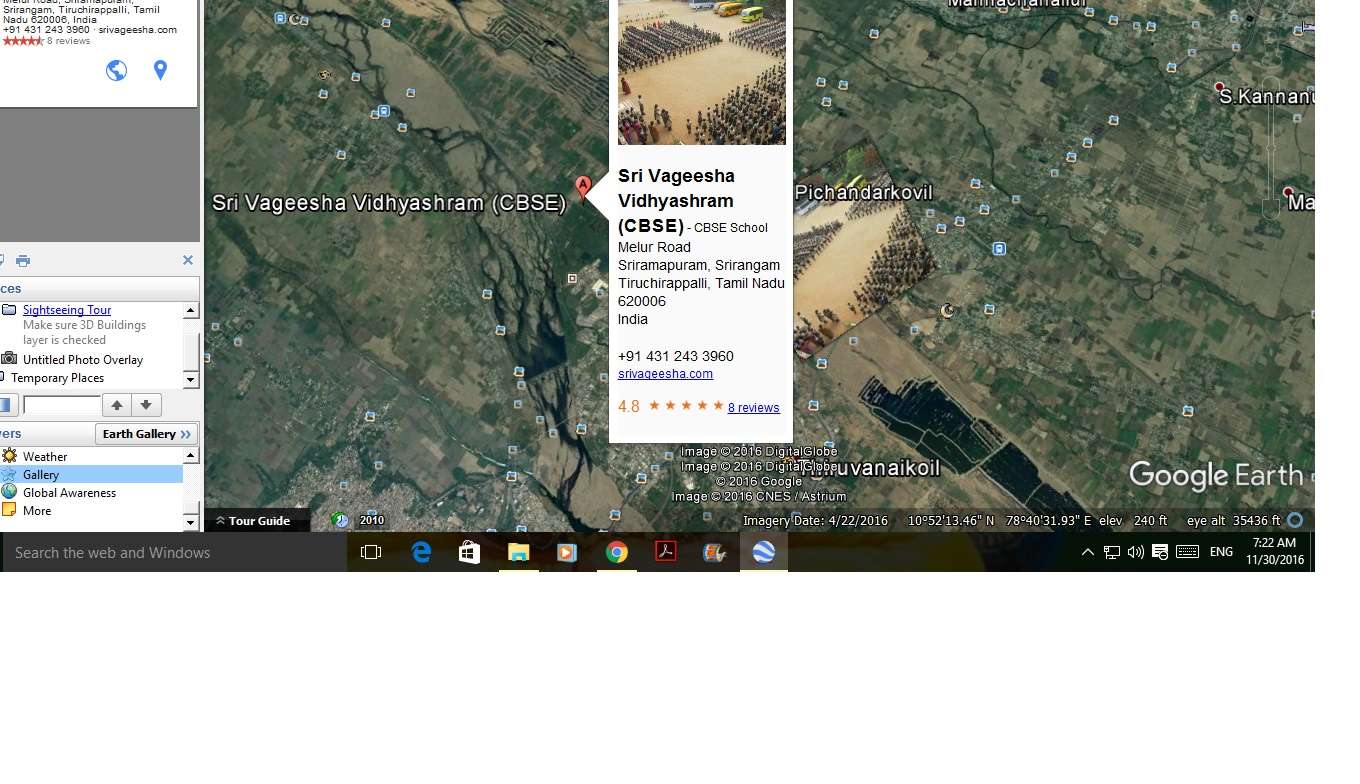Select Global Awareness layer row
1360x784 pixels.
point(69,492)
